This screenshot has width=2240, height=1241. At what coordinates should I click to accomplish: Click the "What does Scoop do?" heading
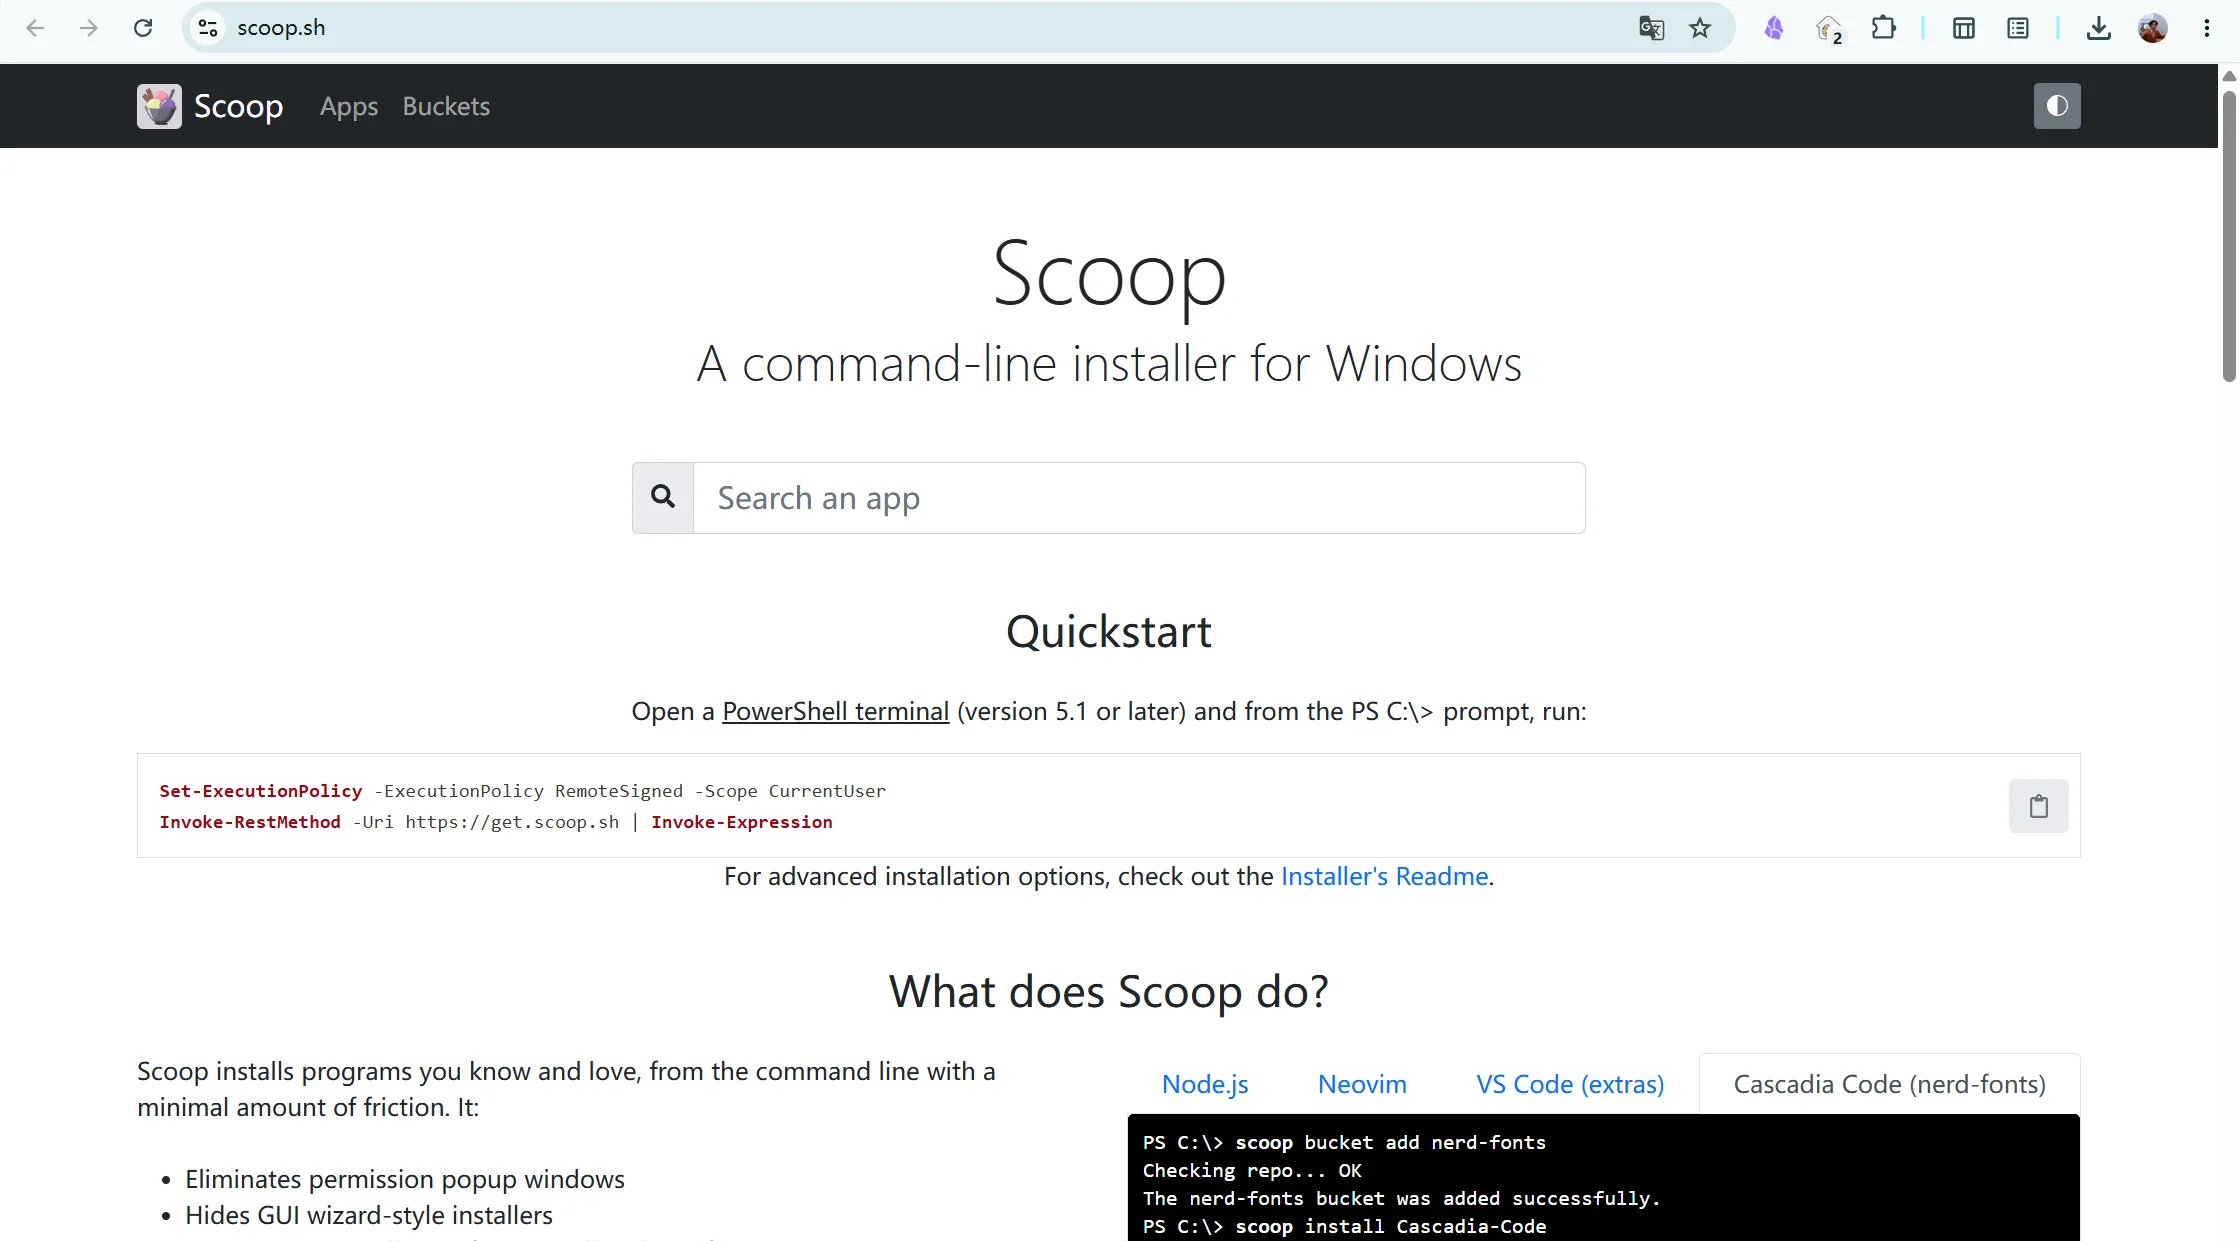tap(1109, 992)
